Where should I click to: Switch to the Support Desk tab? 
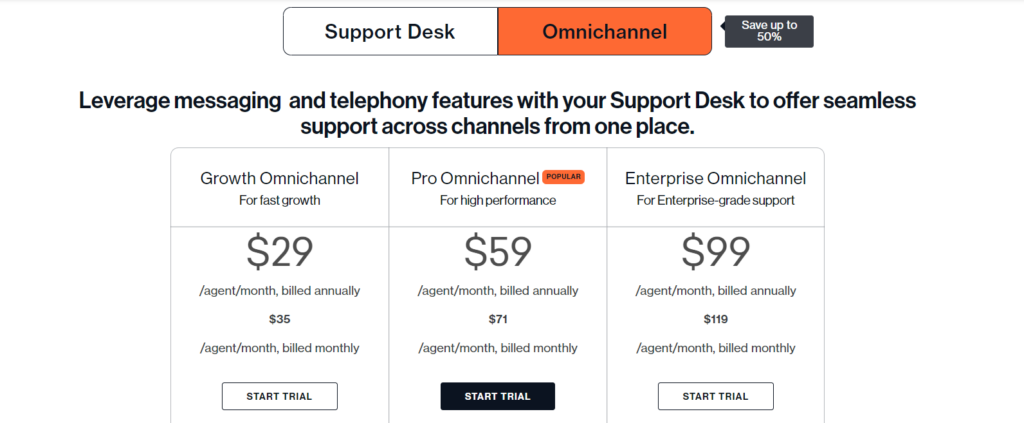tap(390, 32)
